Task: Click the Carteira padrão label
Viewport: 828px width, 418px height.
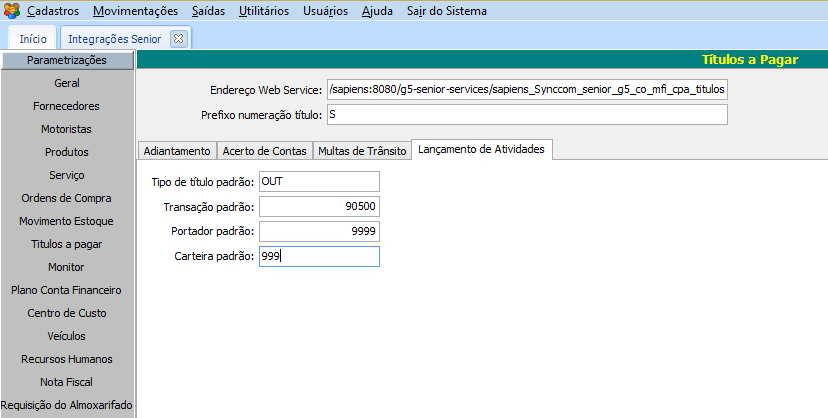Action: [214, 256]
